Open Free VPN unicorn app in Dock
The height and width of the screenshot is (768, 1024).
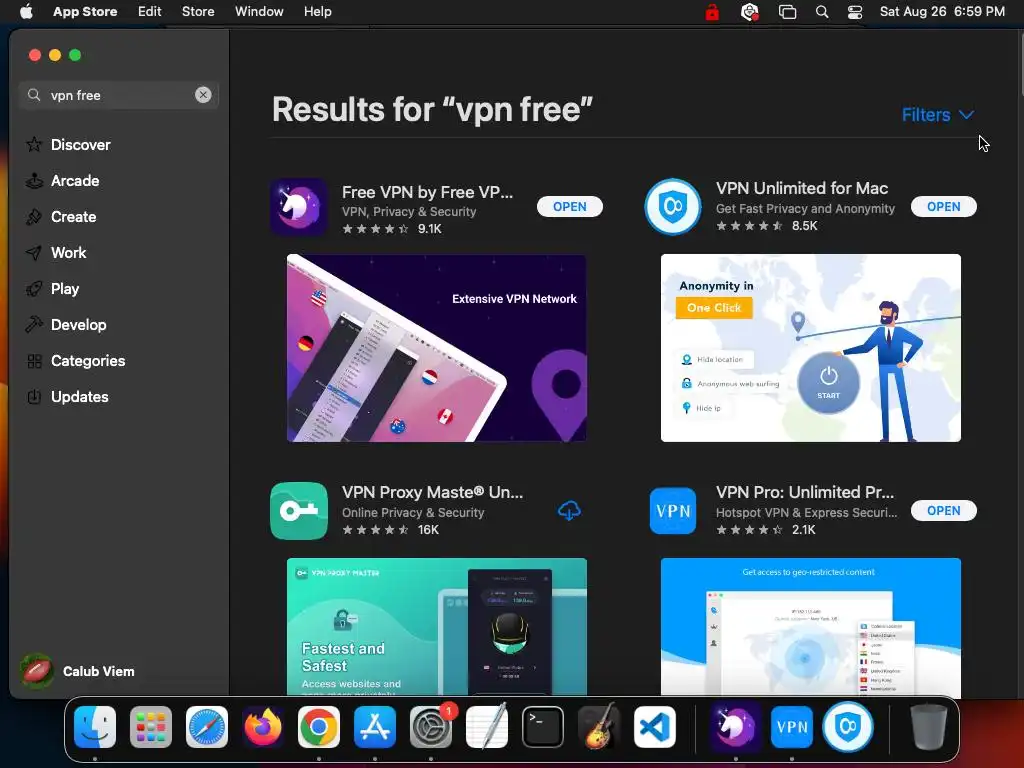point(736,727)
